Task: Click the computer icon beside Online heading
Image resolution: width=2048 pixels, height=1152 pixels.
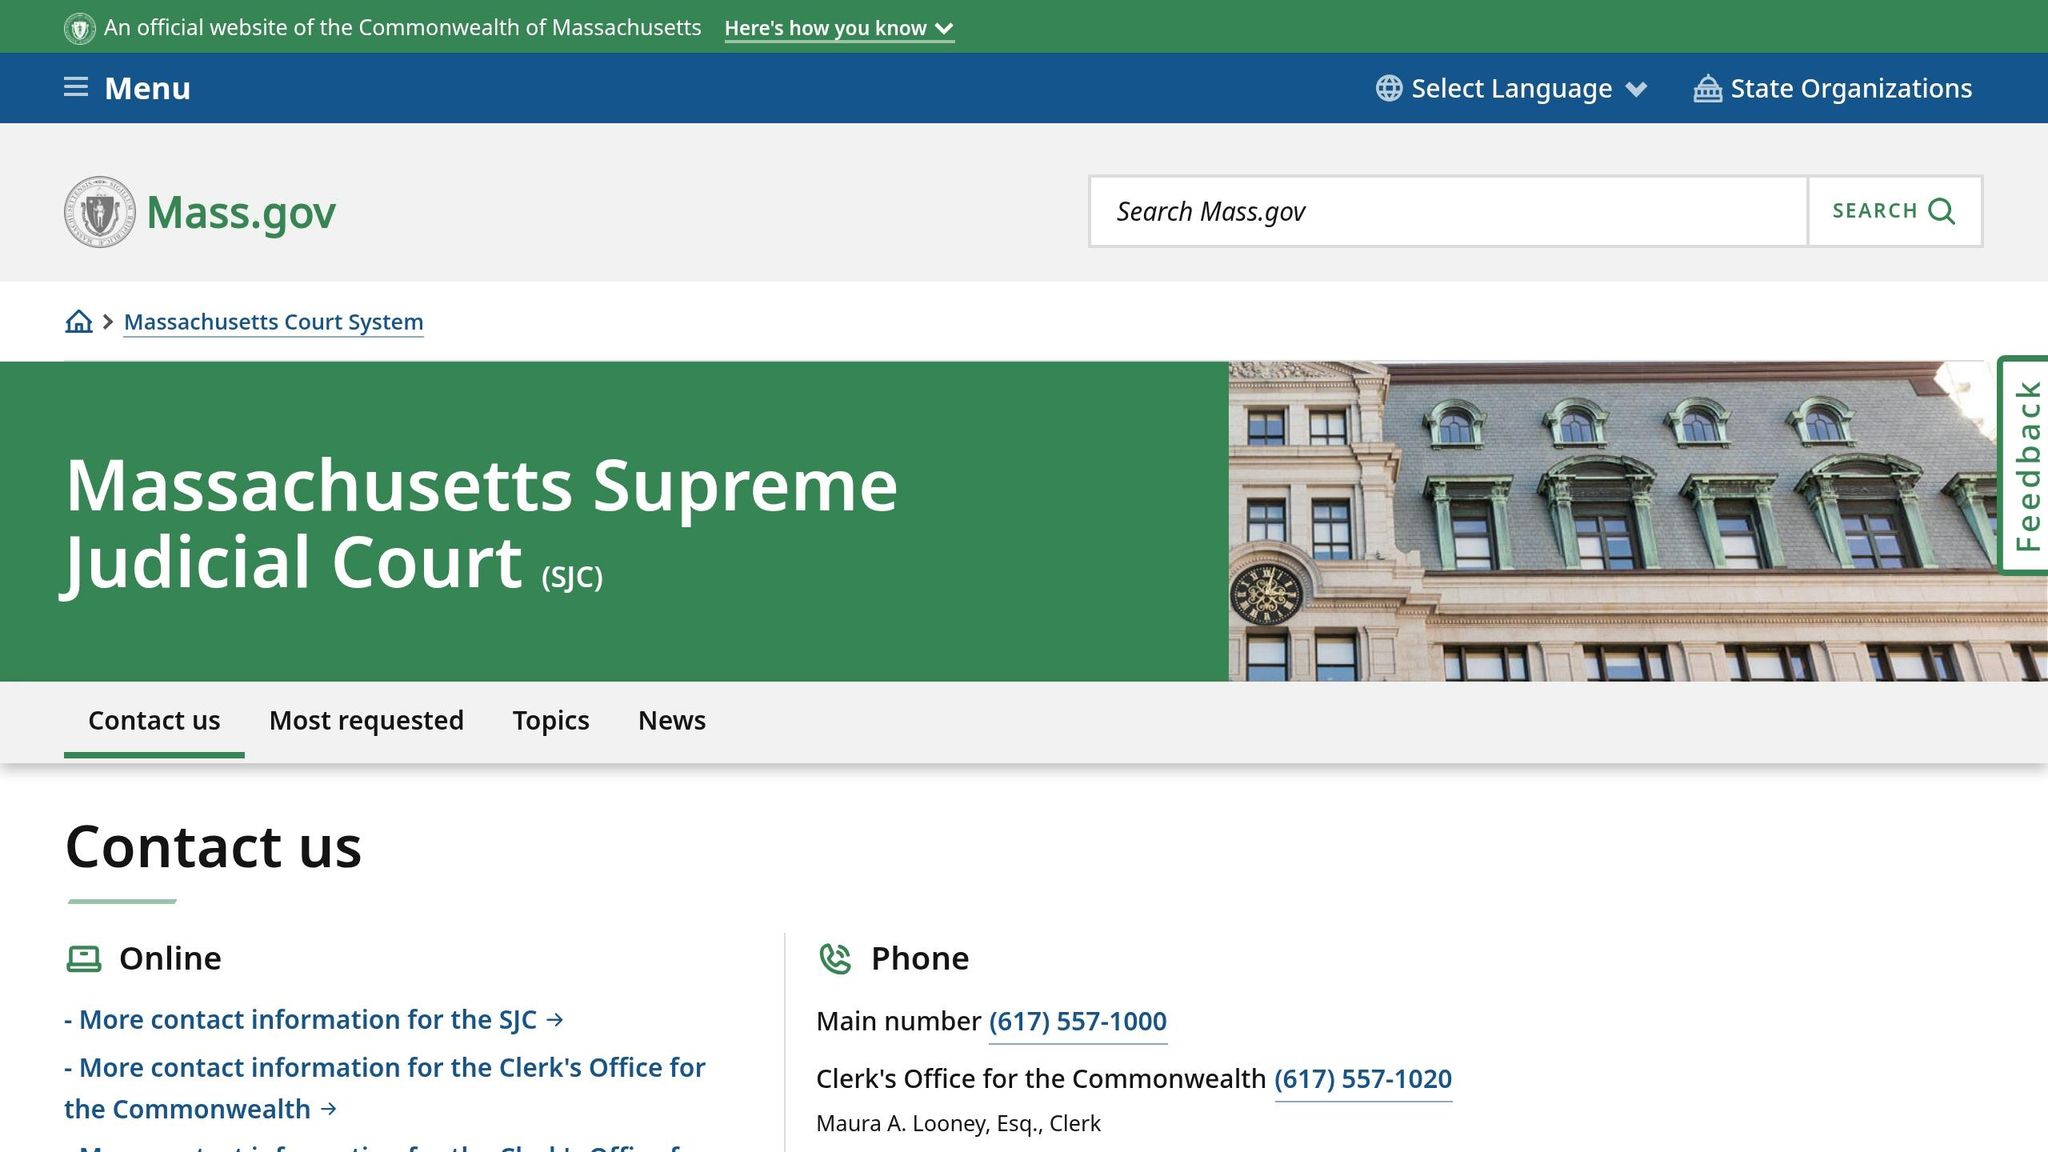Action: (x=86, y=957)
